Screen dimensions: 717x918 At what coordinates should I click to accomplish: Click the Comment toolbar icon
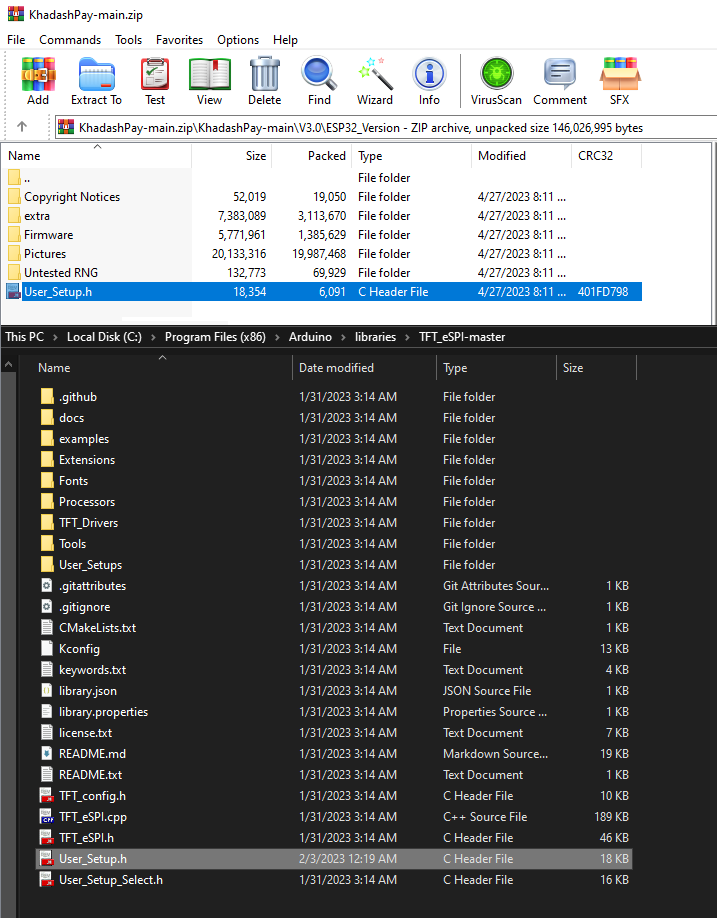tap(560, 74)
